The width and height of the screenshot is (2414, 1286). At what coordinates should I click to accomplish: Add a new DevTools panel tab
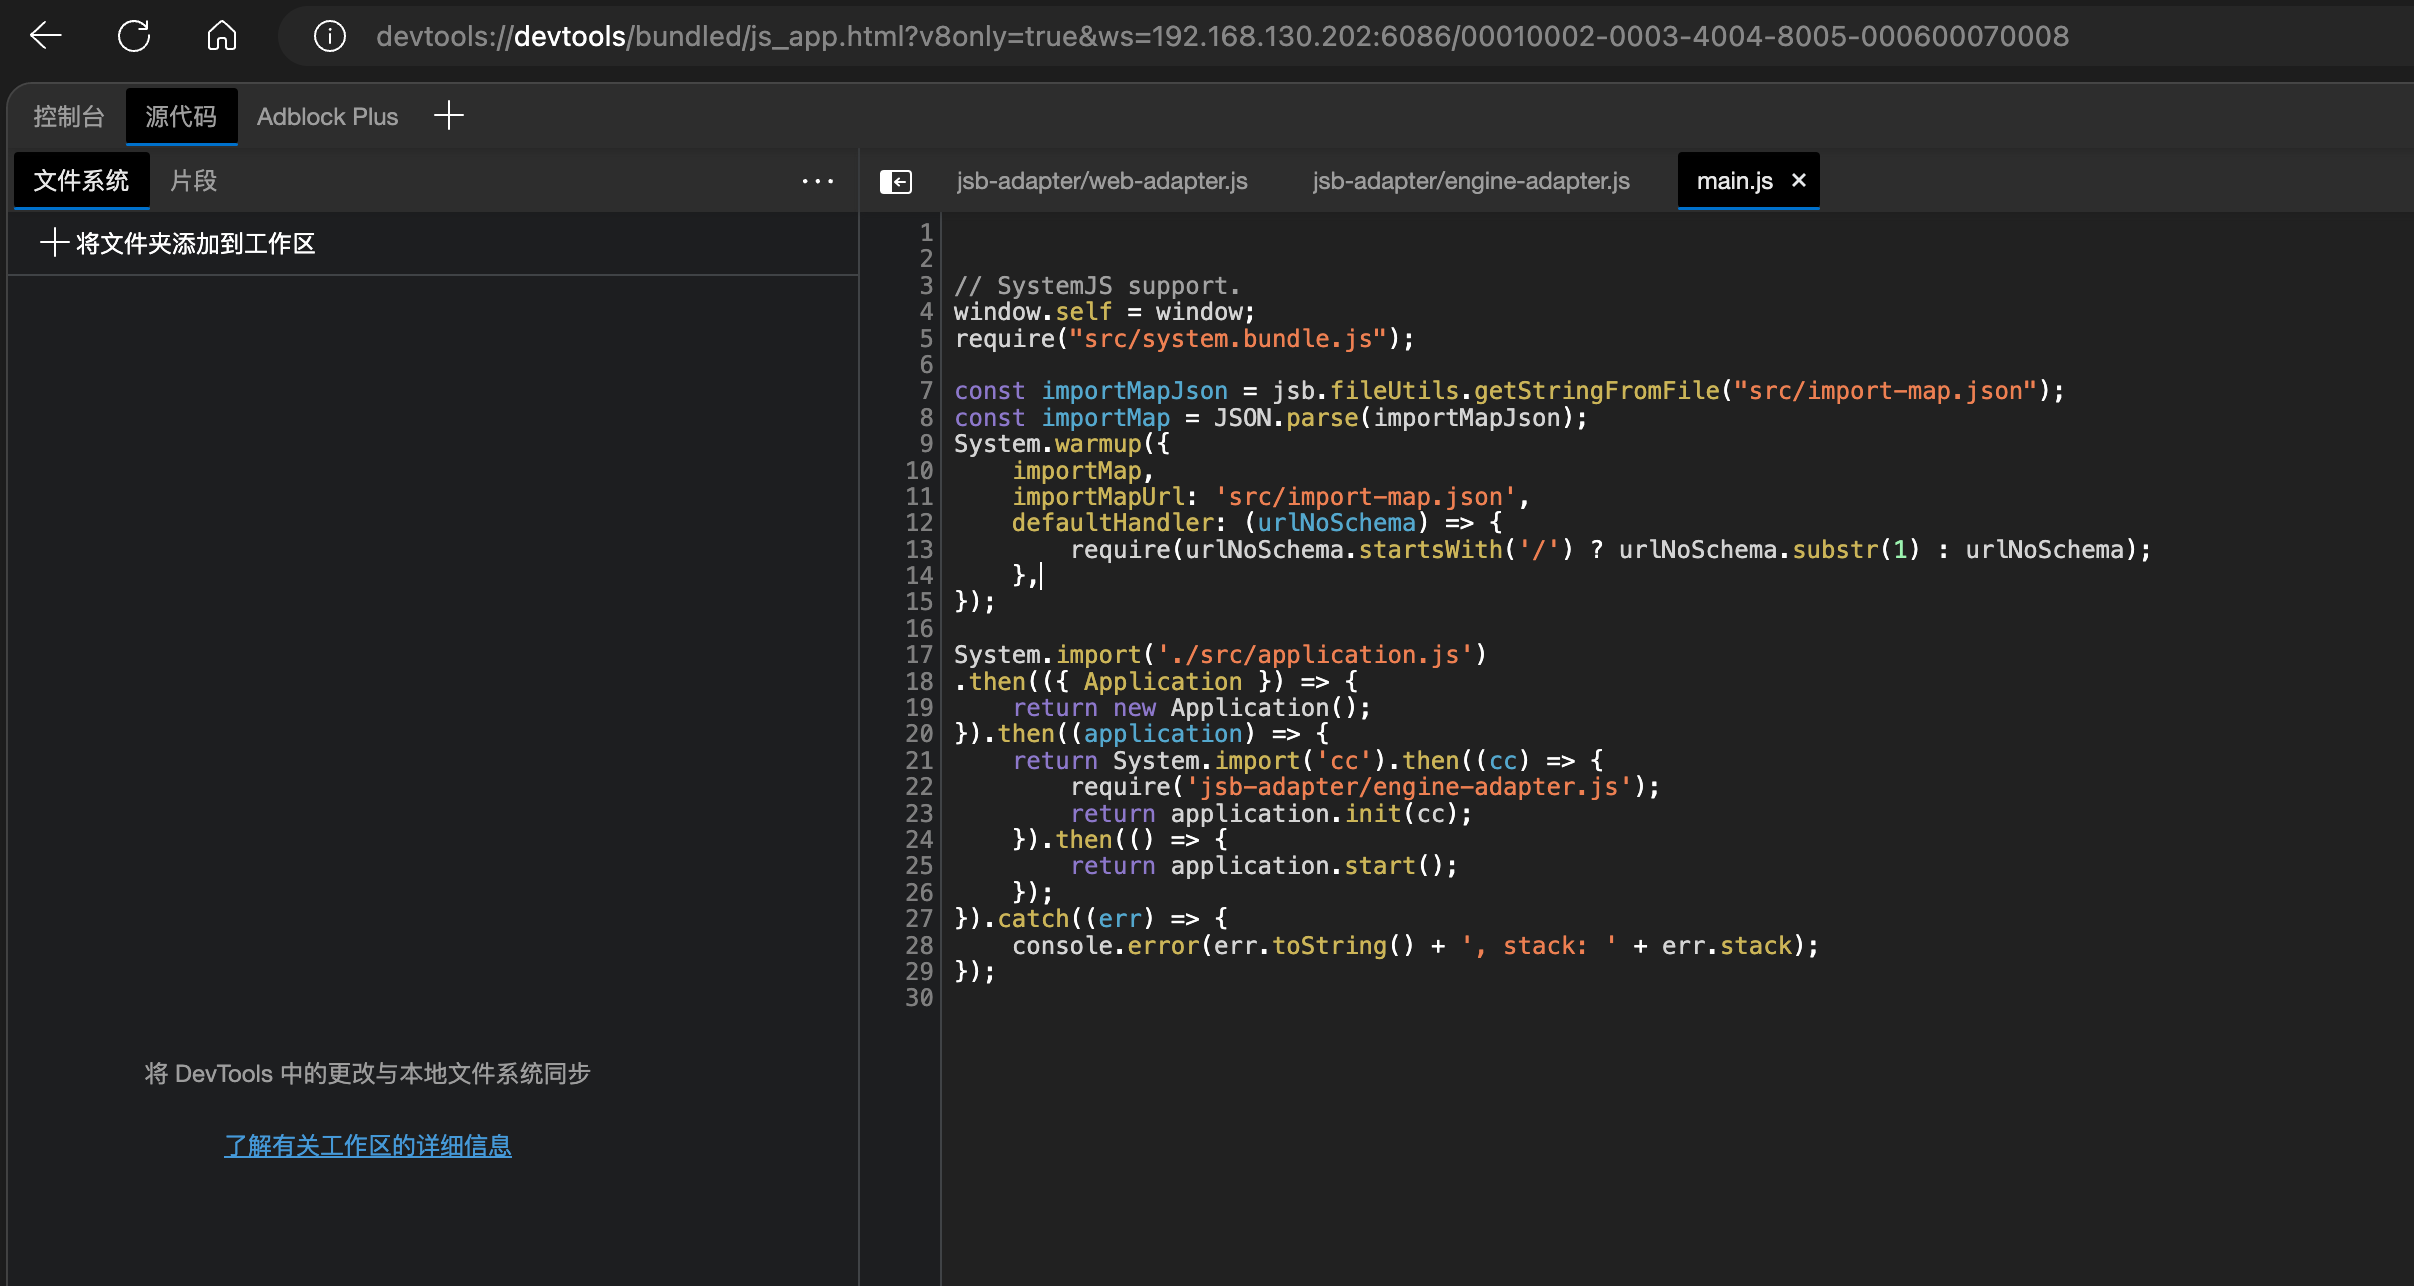pos(449,116)
